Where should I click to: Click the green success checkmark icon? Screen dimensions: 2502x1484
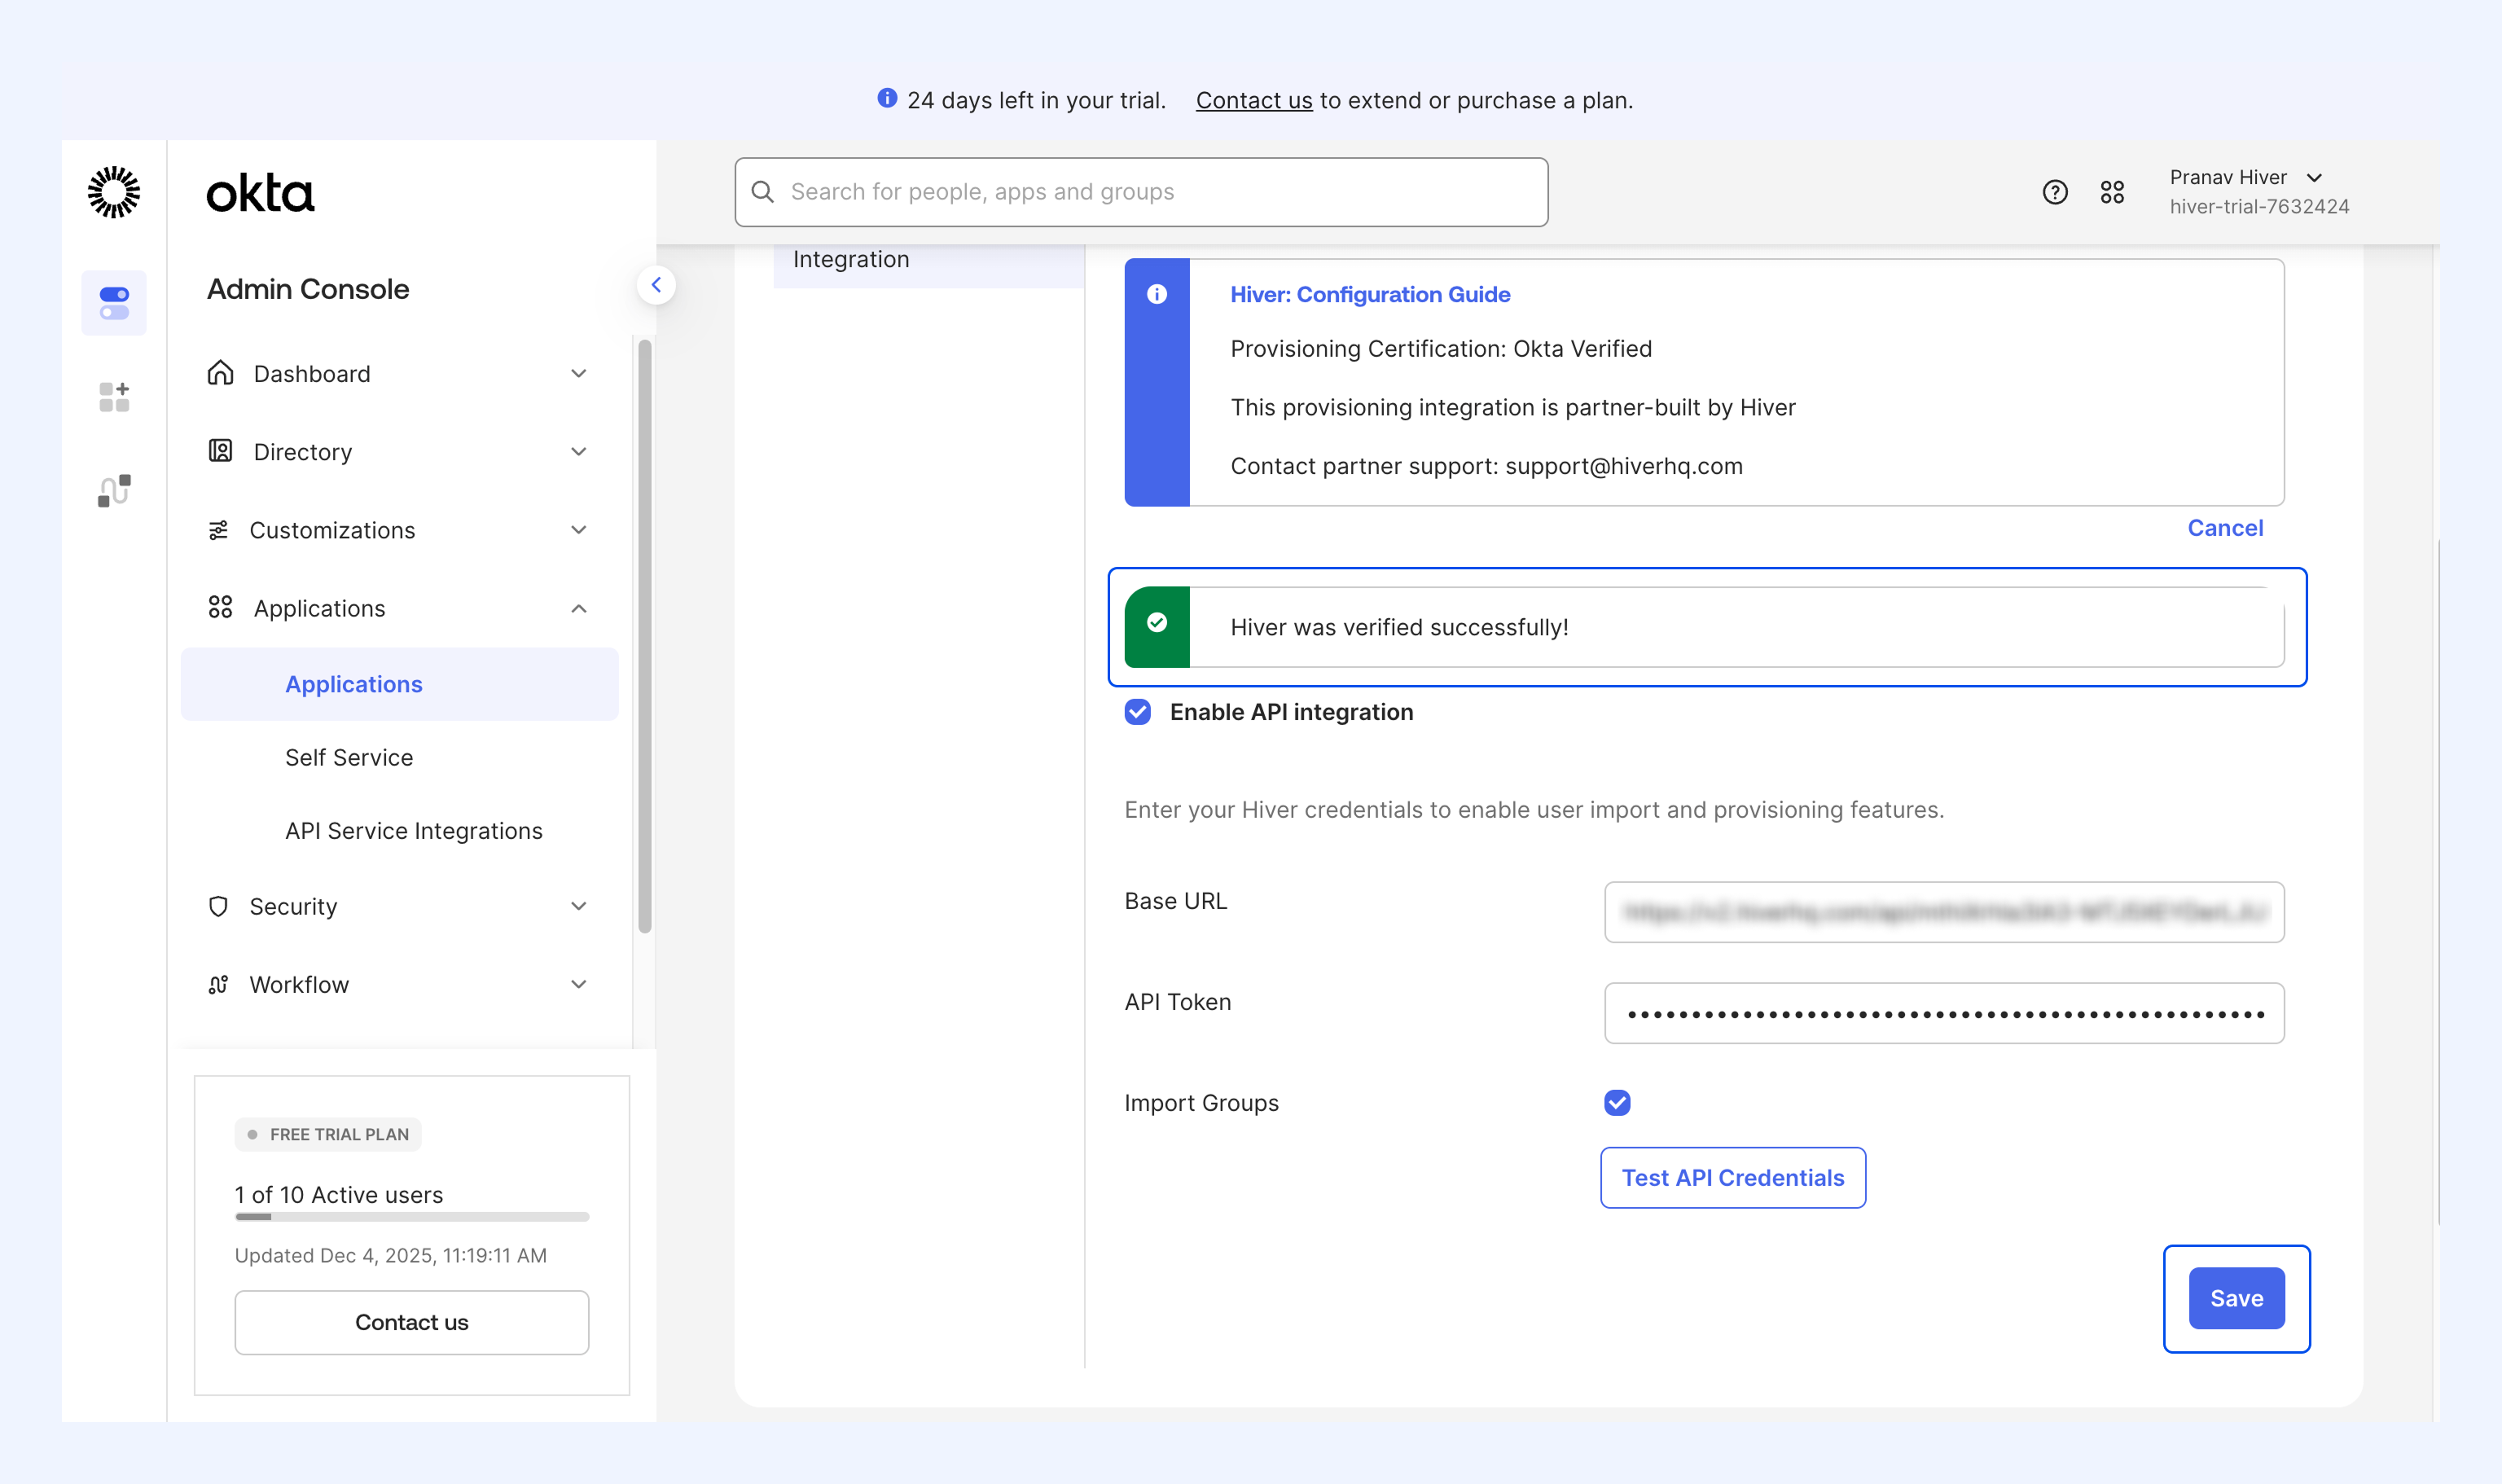click(1157, 623)
